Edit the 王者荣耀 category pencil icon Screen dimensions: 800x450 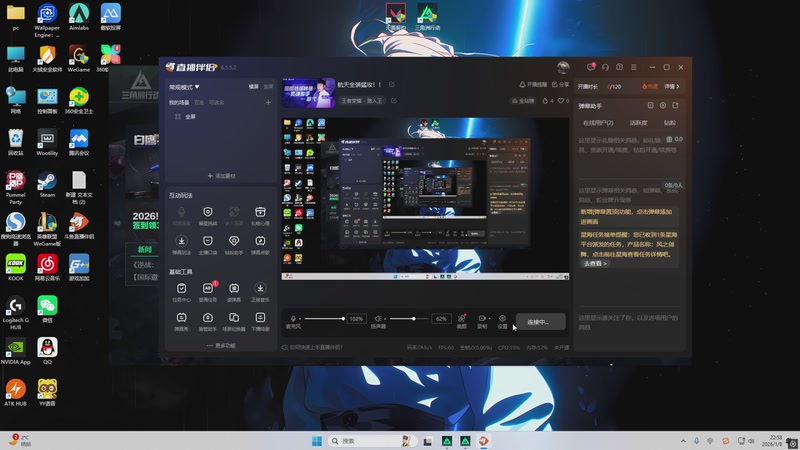pyautogui.click(x=394, y=101)
